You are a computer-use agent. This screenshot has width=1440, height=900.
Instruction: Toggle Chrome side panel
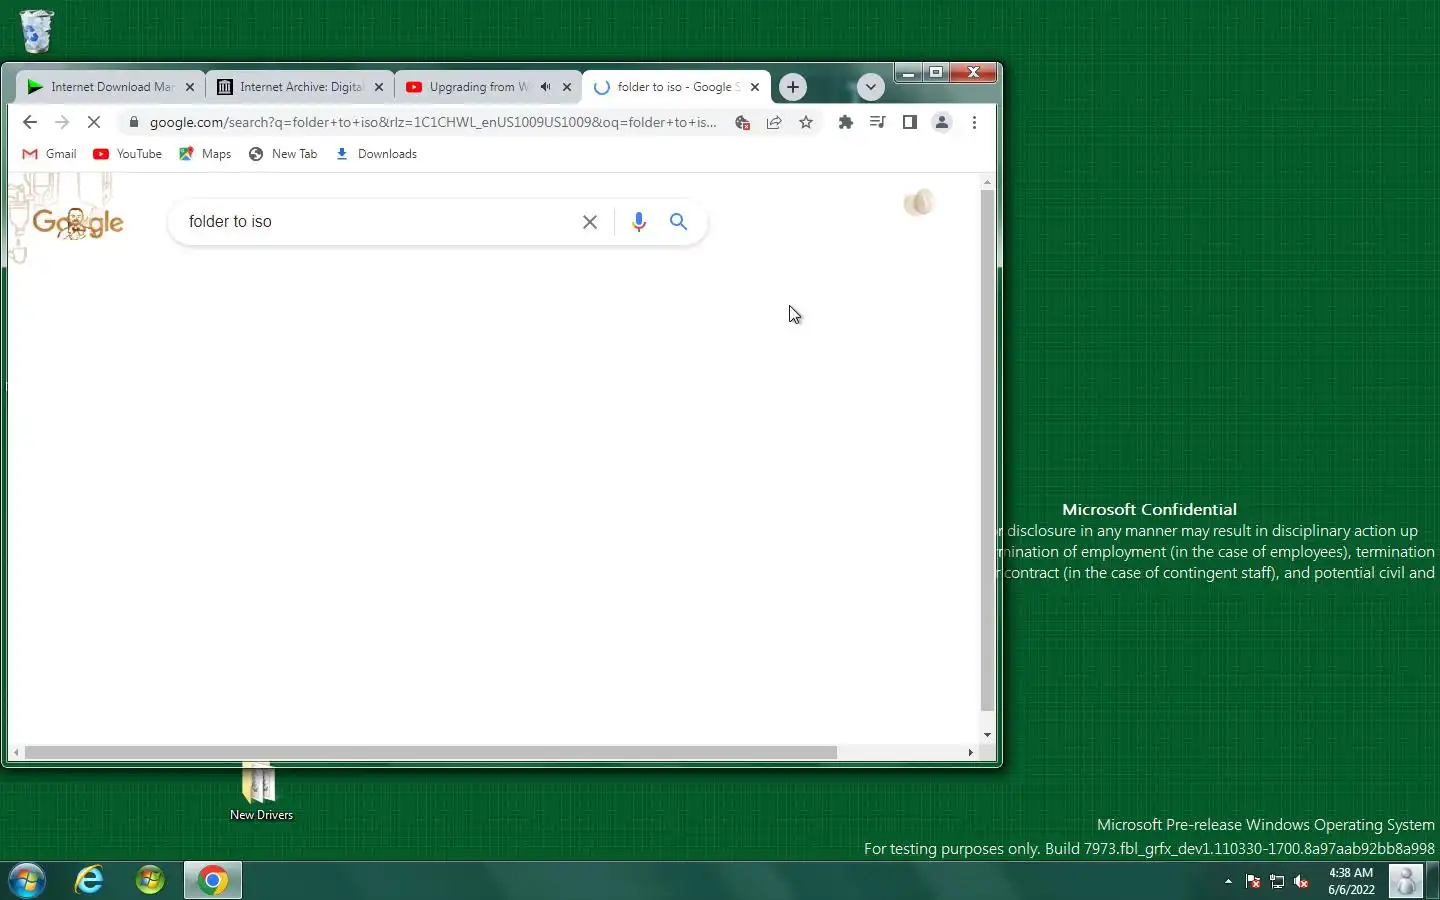(910, 122)
